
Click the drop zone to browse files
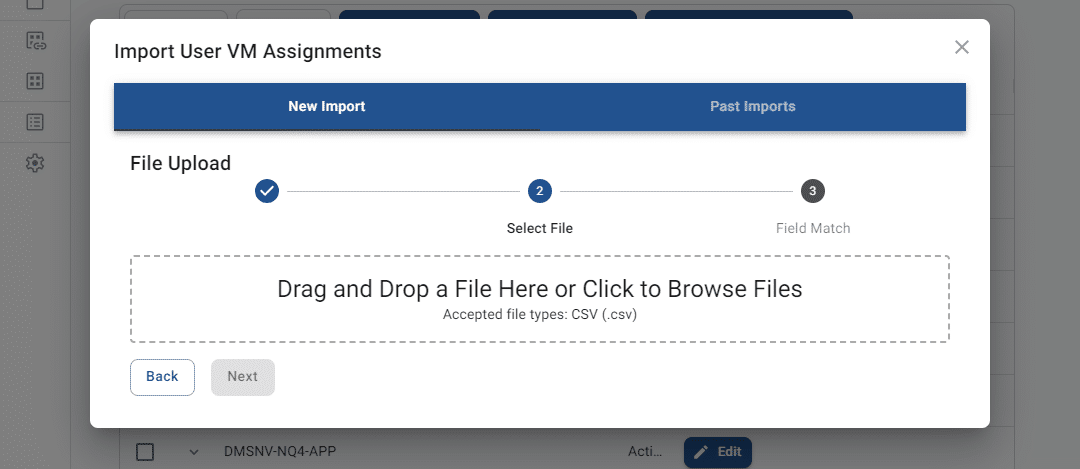(x=539, y=299)
